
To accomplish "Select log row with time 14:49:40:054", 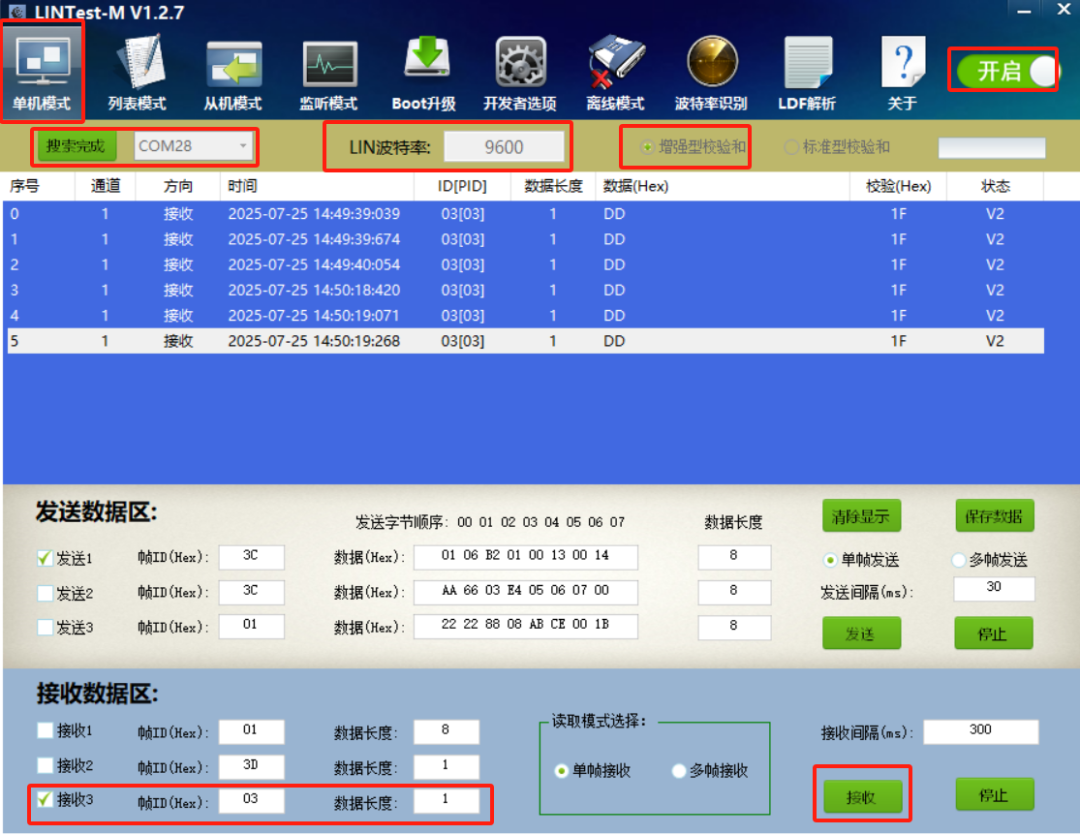I will coord(526,265).
